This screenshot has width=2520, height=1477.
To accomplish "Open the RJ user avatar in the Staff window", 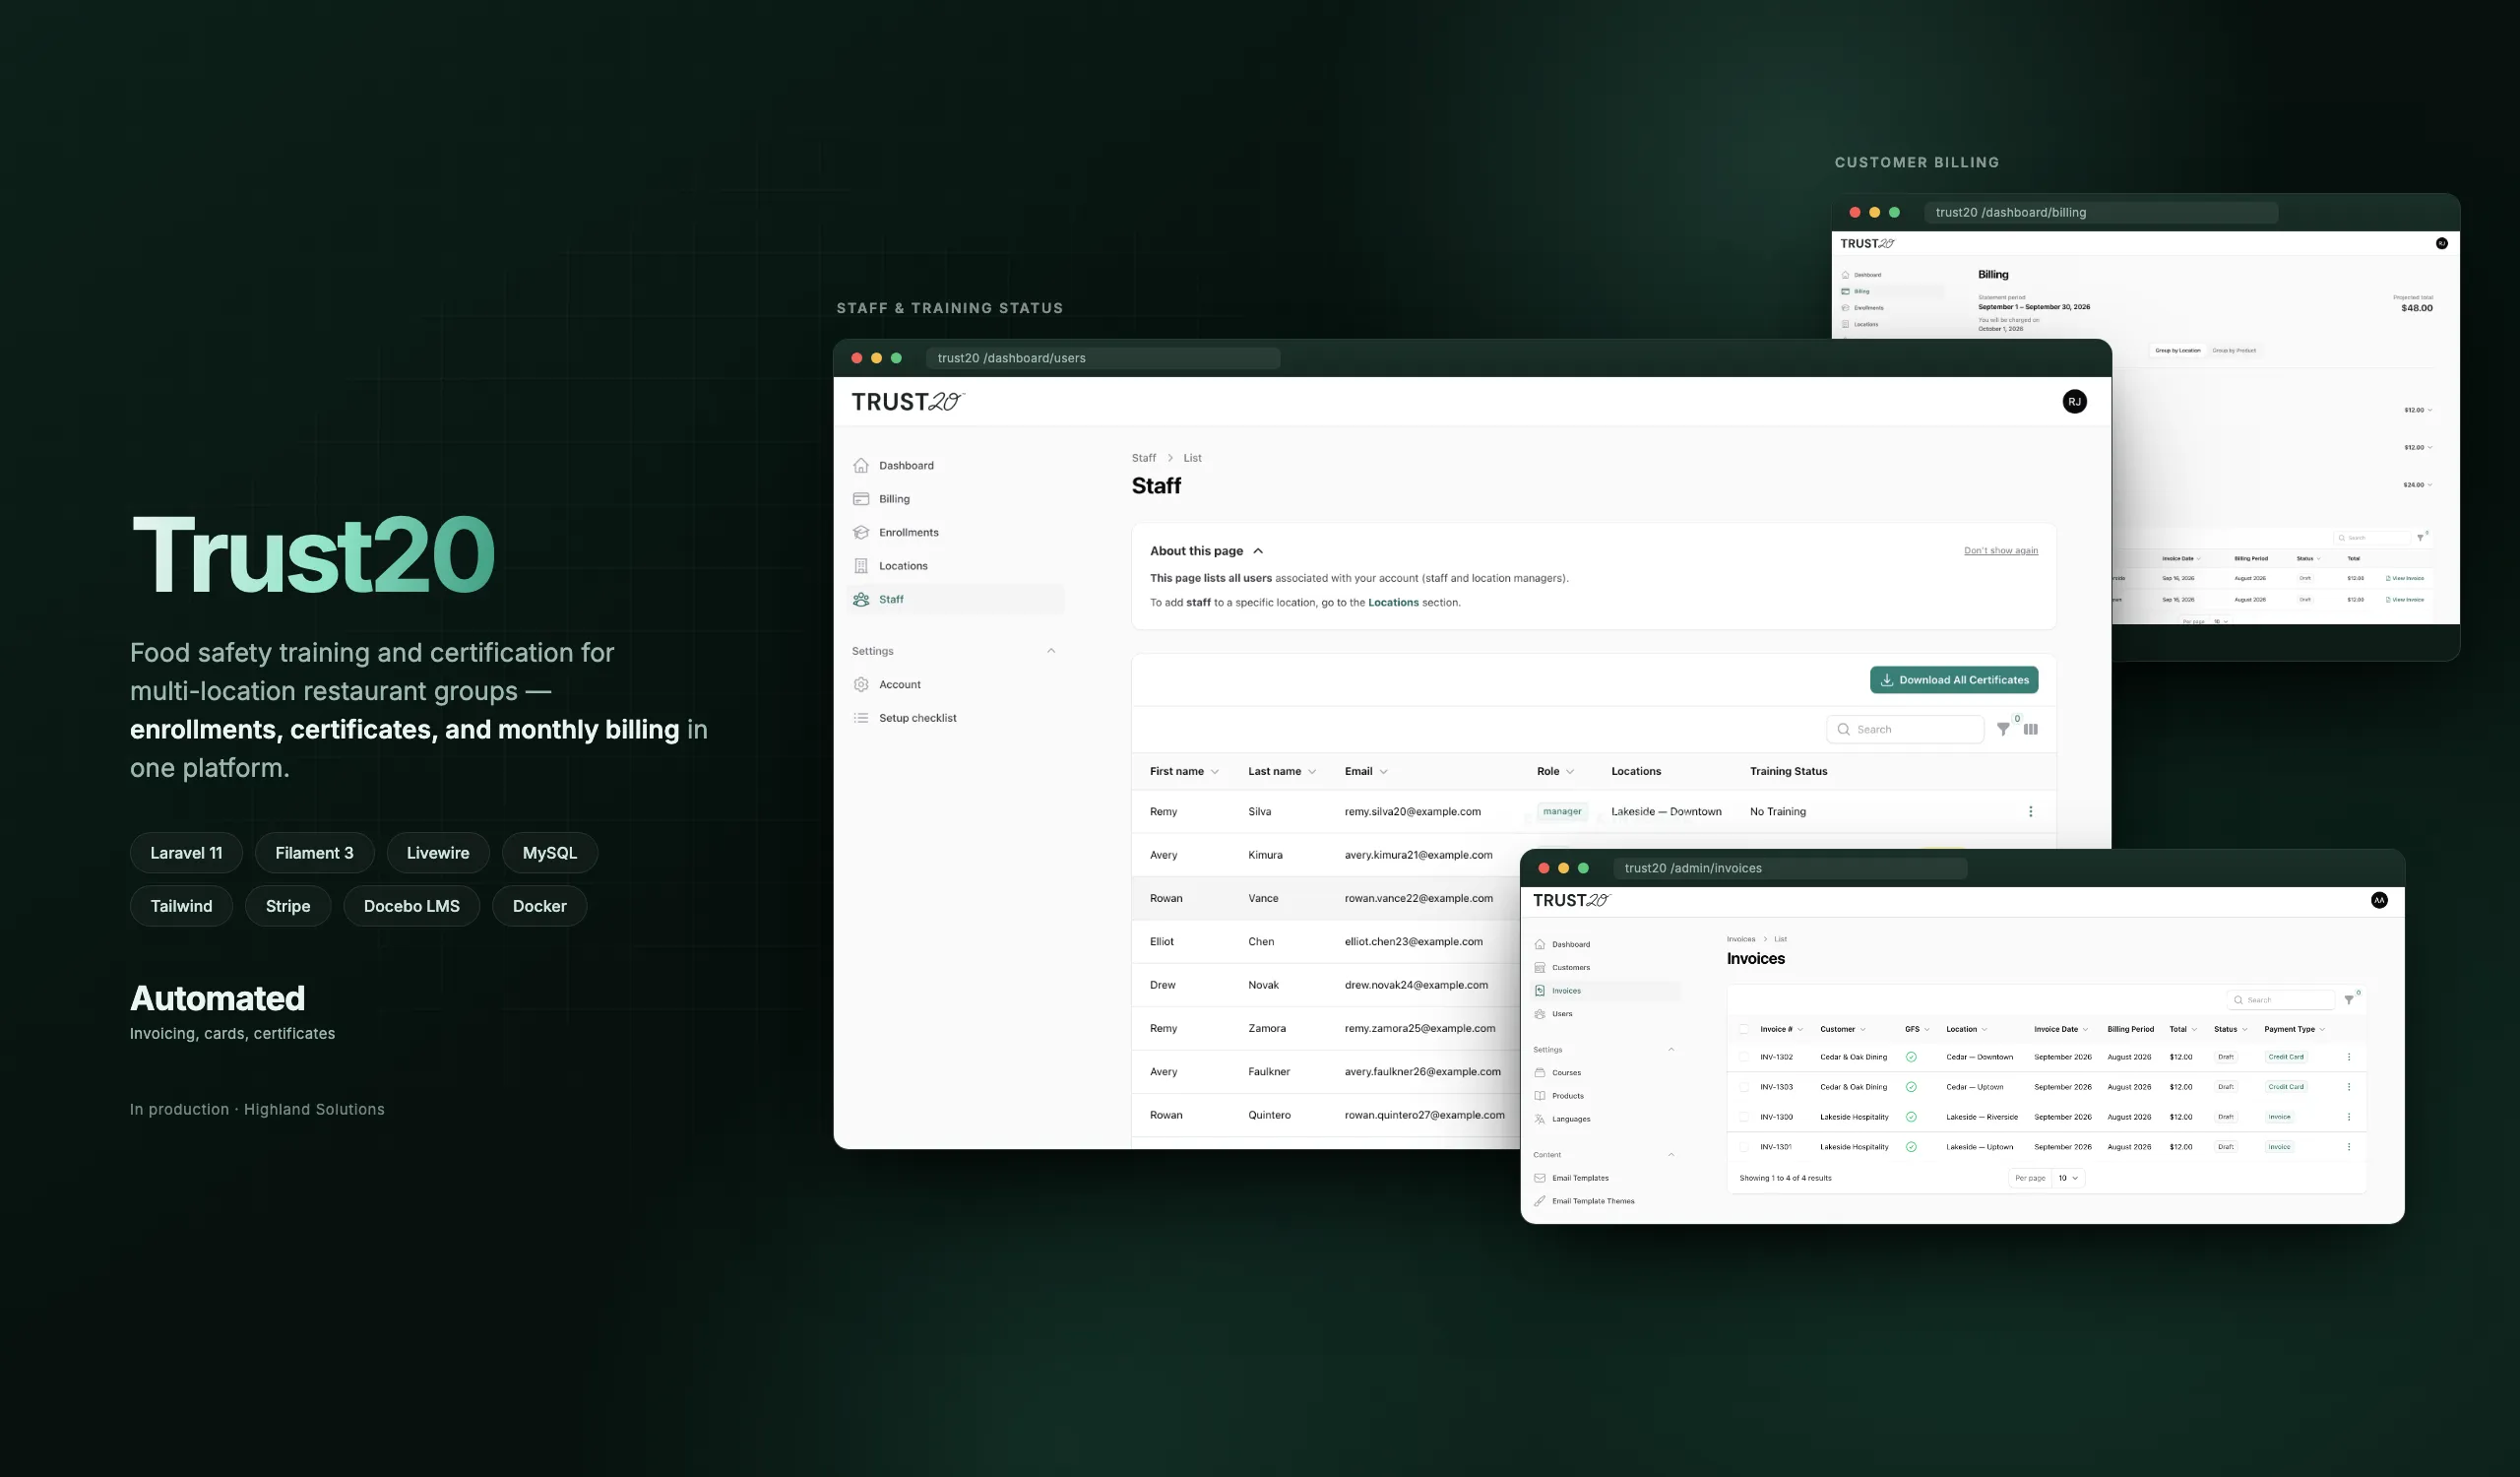I will (2075, 402).
